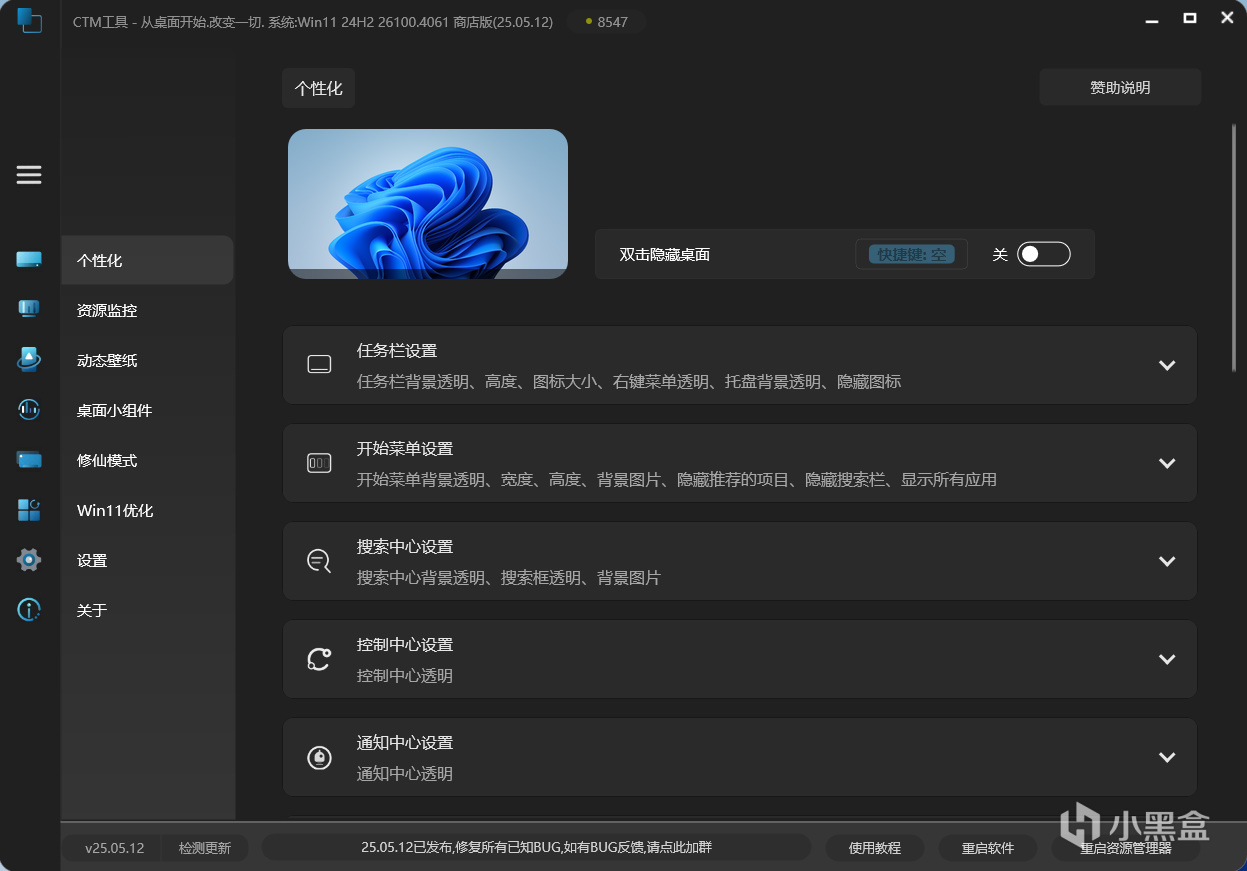Select 个性化 in the side menu

point(147,260)
